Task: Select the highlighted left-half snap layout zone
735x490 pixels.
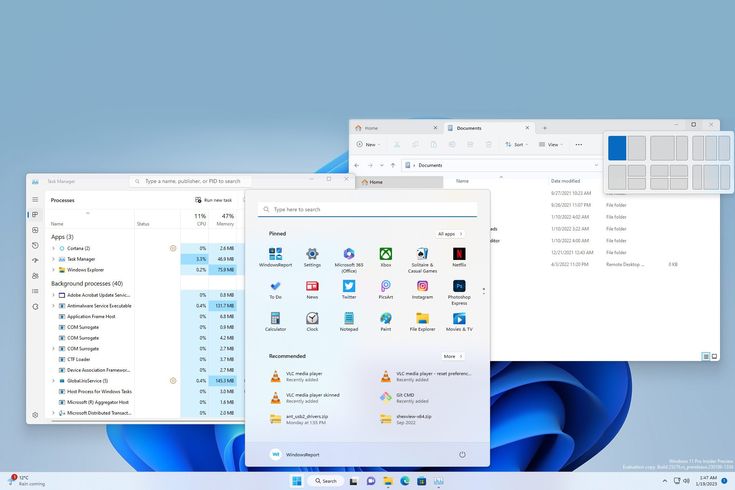Action: click(x=617, y=148)
